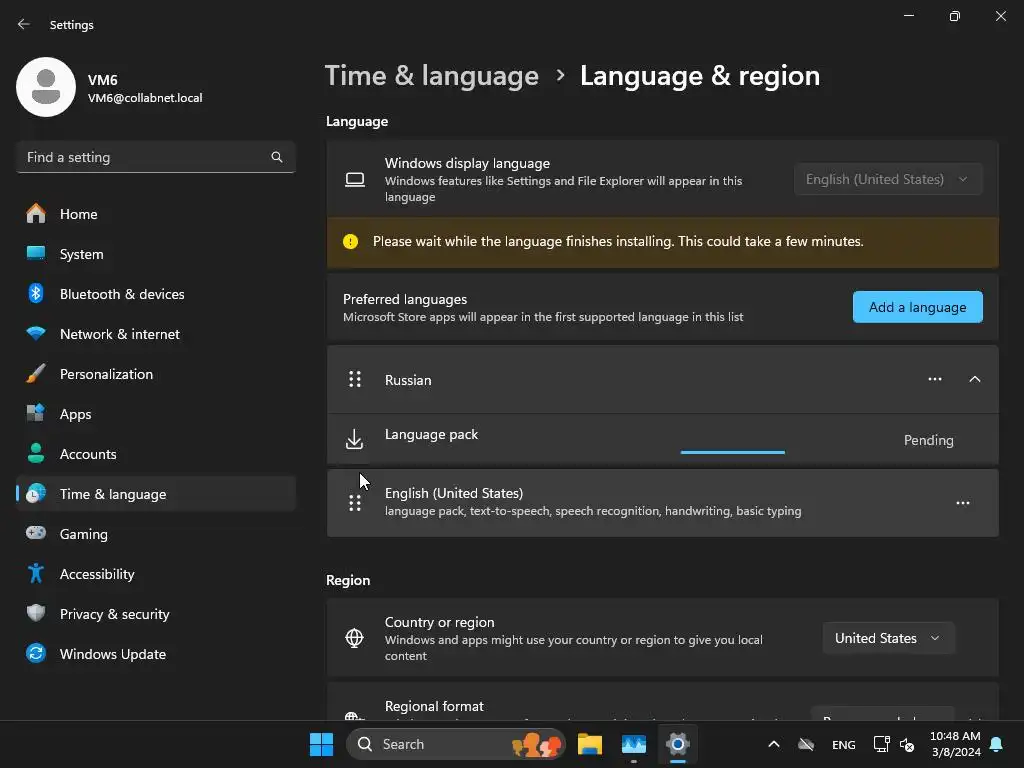
Task: Click the drag handle for Russian
Action: tap(355, 379)
